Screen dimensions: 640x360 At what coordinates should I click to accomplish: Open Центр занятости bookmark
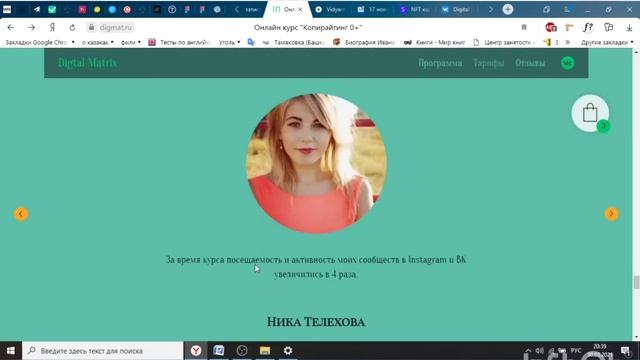(504, 42)
